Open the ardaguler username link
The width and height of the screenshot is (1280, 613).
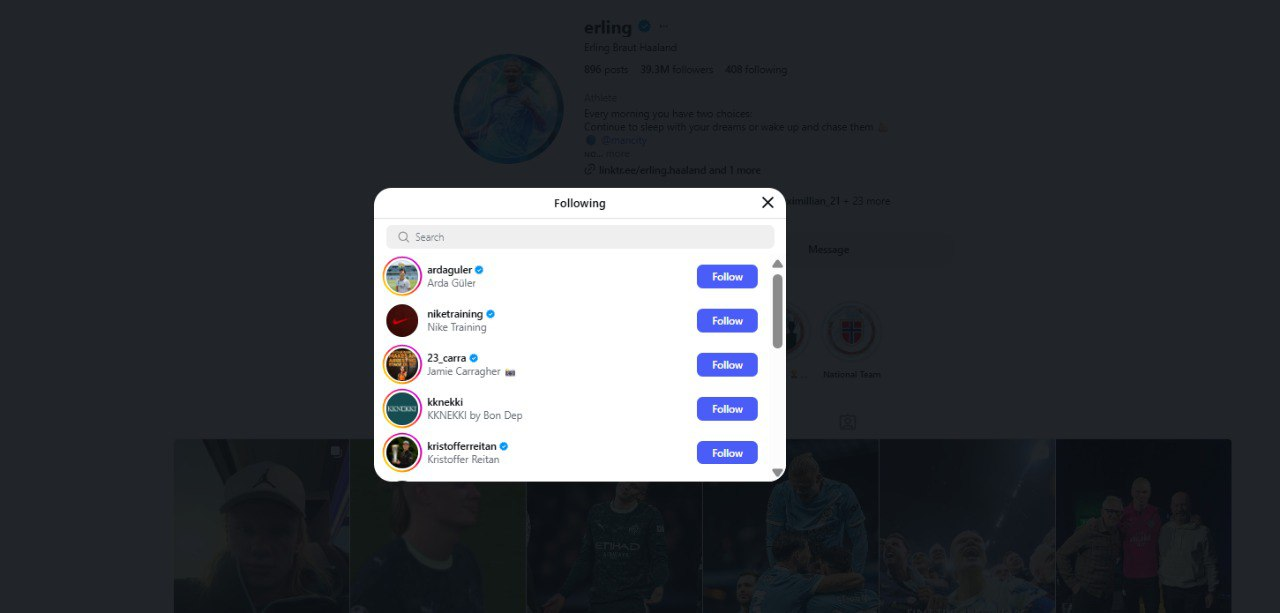[x=449, y=270]
